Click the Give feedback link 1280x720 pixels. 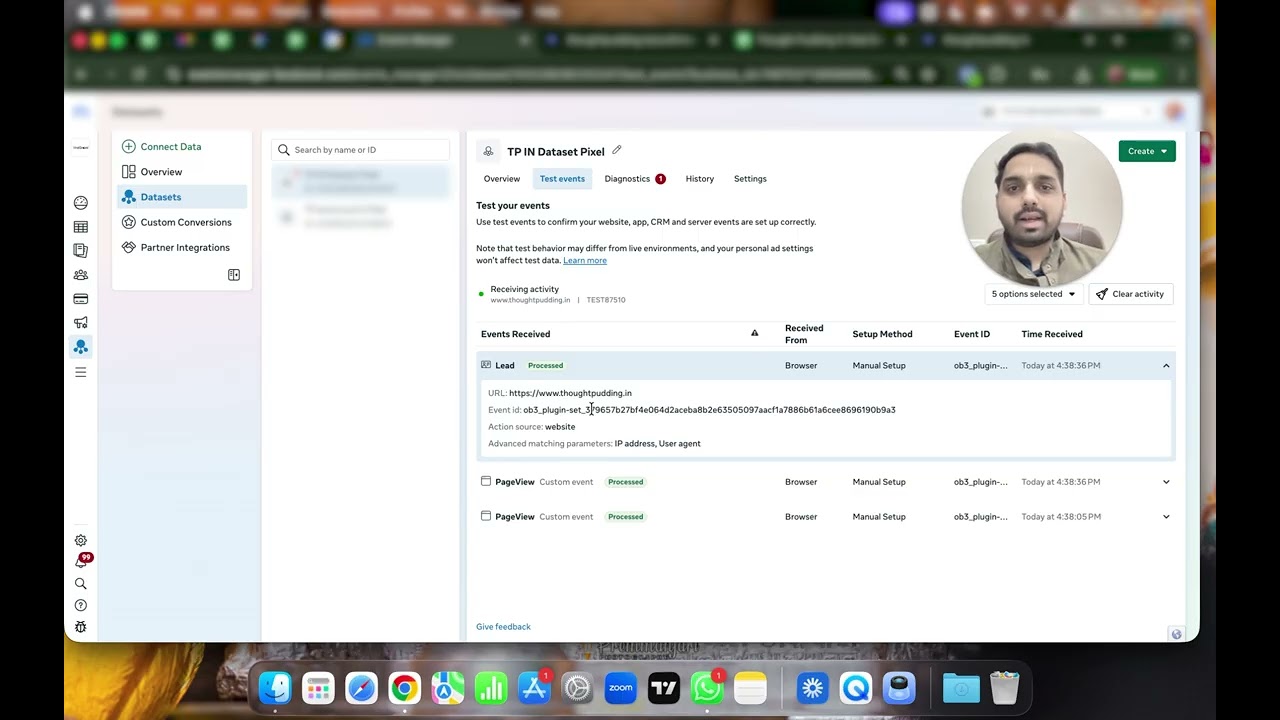(503, 627)
